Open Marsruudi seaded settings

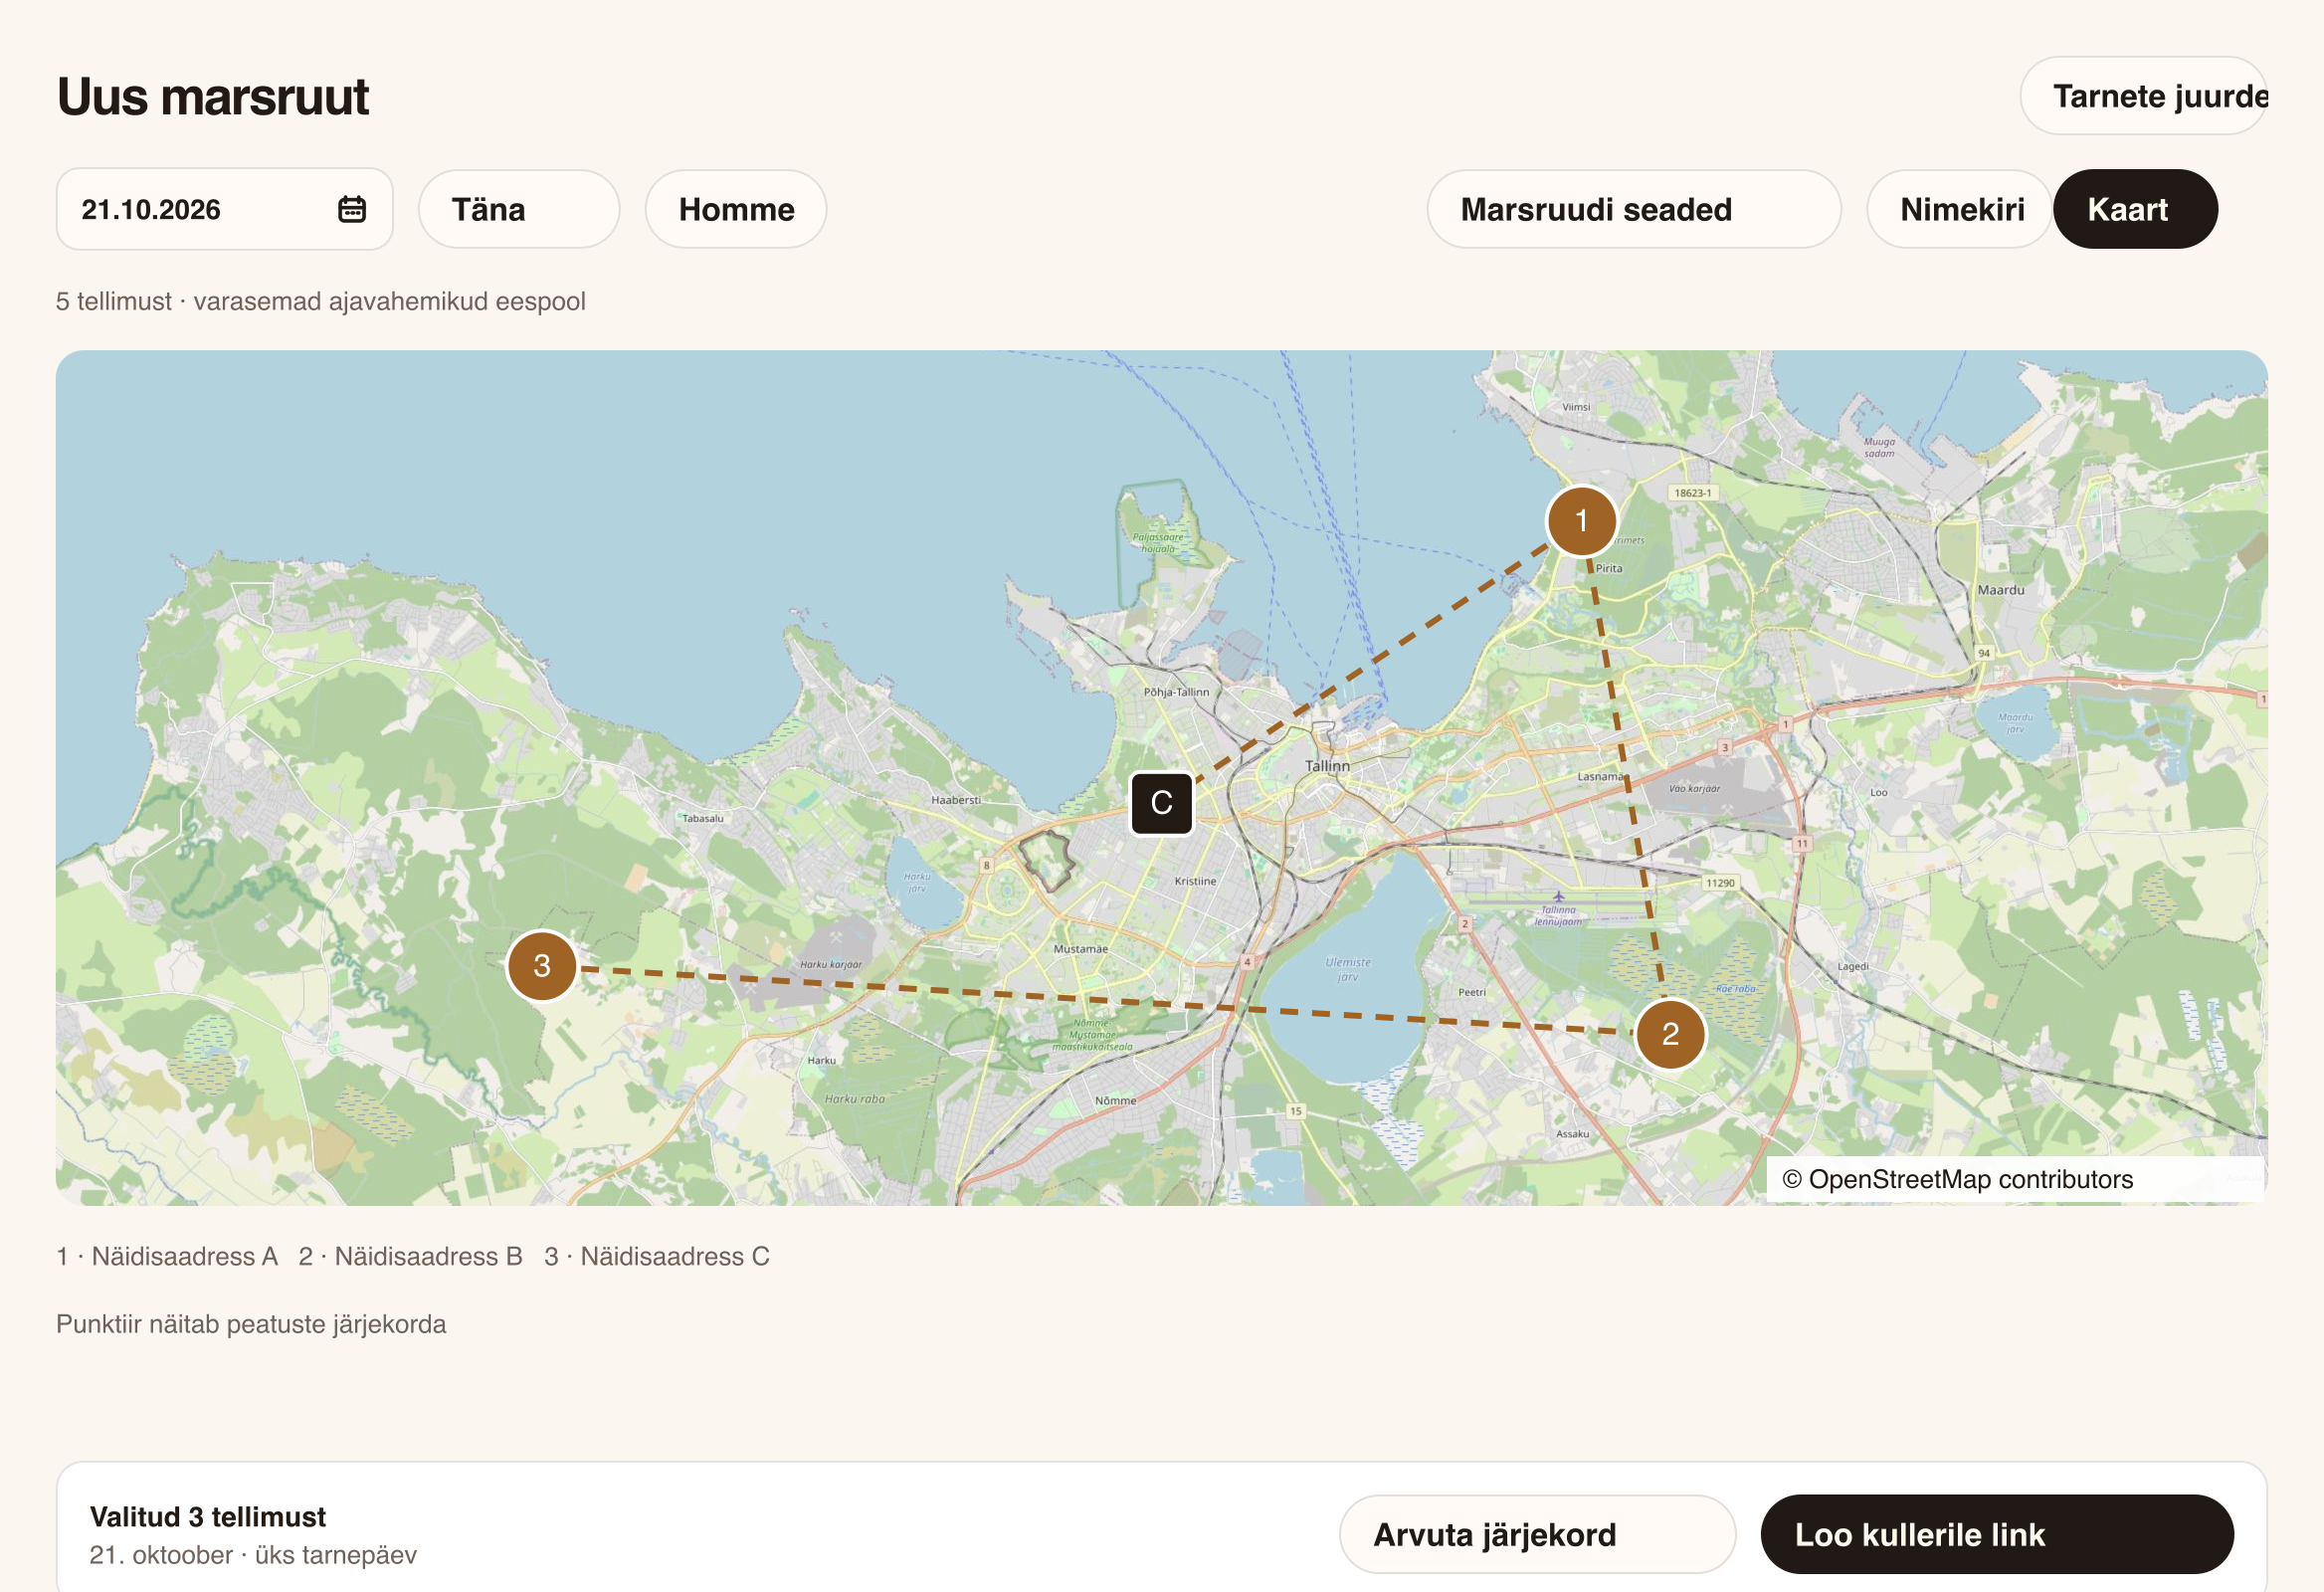click(1634, 209)
